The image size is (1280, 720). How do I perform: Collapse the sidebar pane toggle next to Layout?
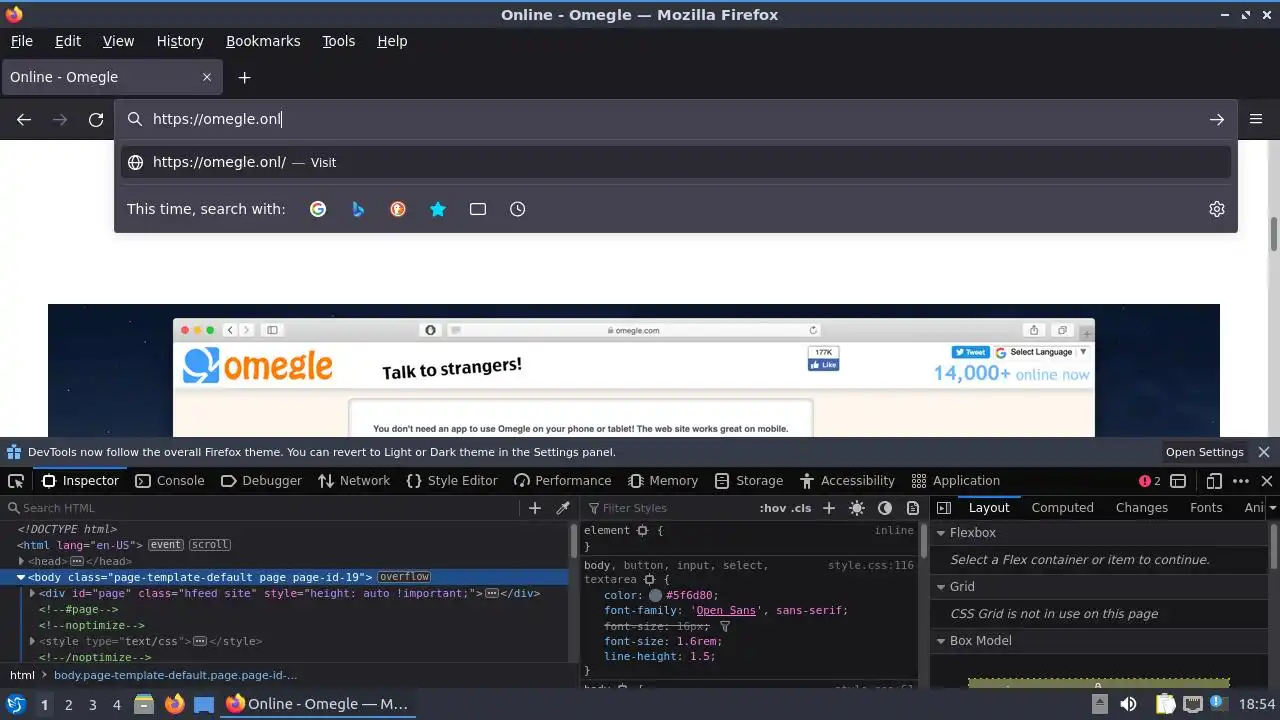pos(943,508)
